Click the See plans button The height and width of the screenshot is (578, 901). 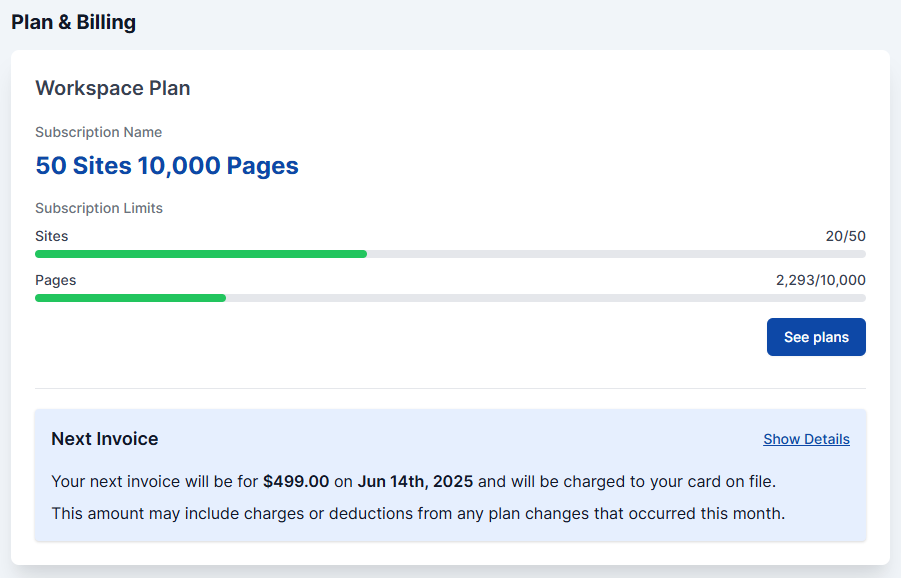click(x=816, y=337)
